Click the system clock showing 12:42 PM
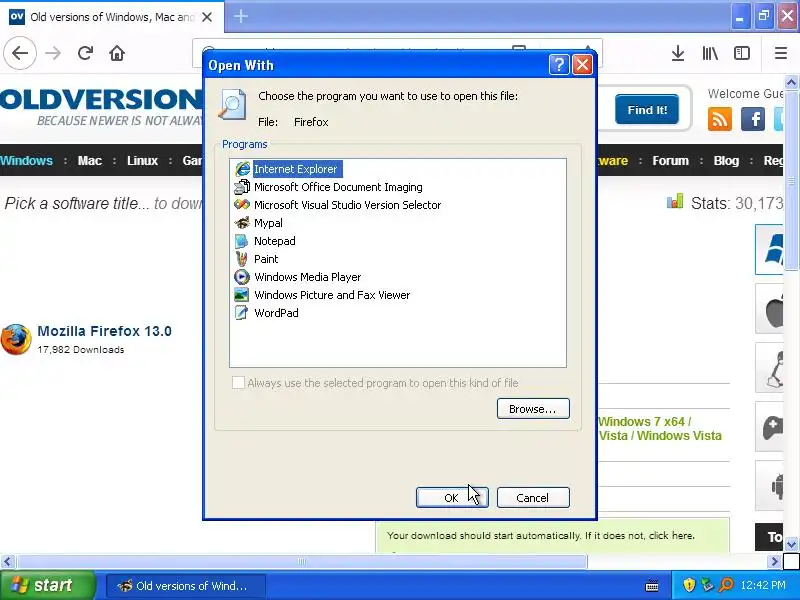 coord(763,585)
